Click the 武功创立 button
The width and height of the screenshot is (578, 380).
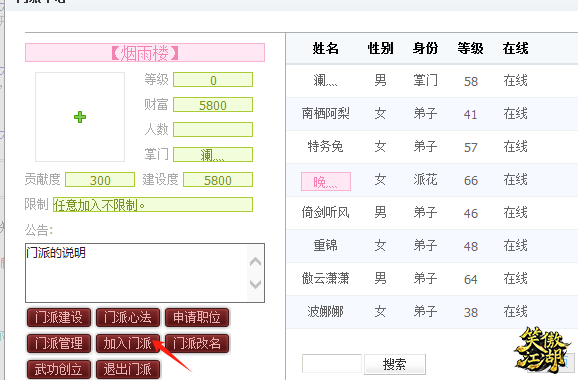[x=59, y=369]
